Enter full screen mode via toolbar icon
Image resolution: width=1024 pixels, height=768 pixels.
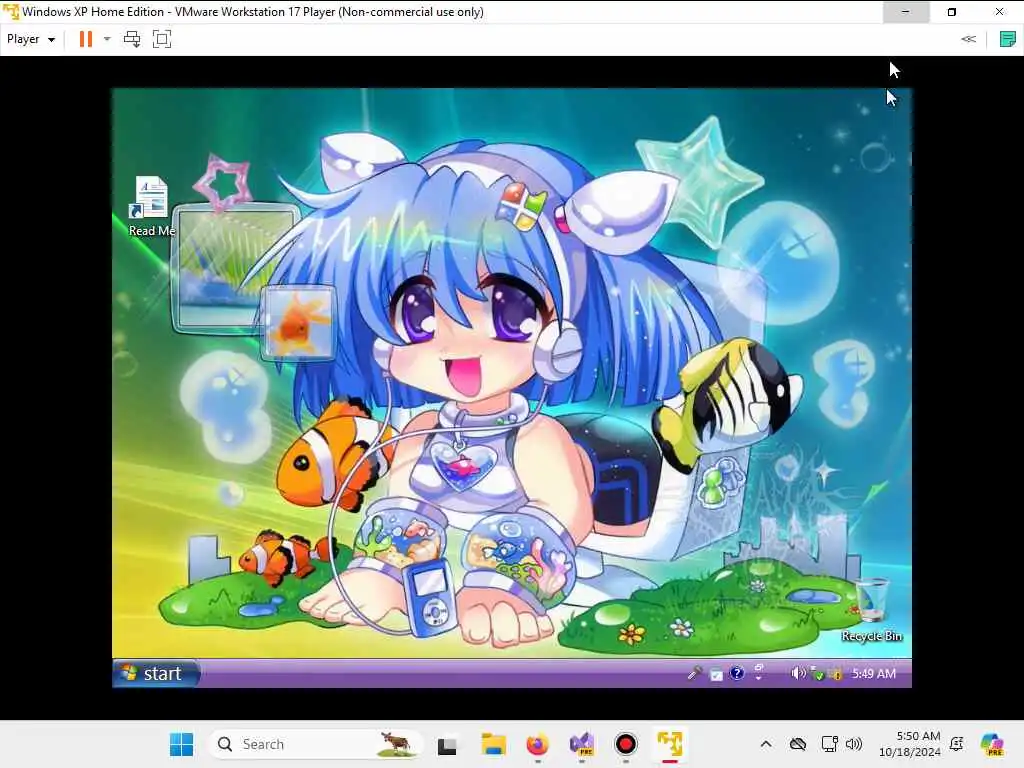161,39
